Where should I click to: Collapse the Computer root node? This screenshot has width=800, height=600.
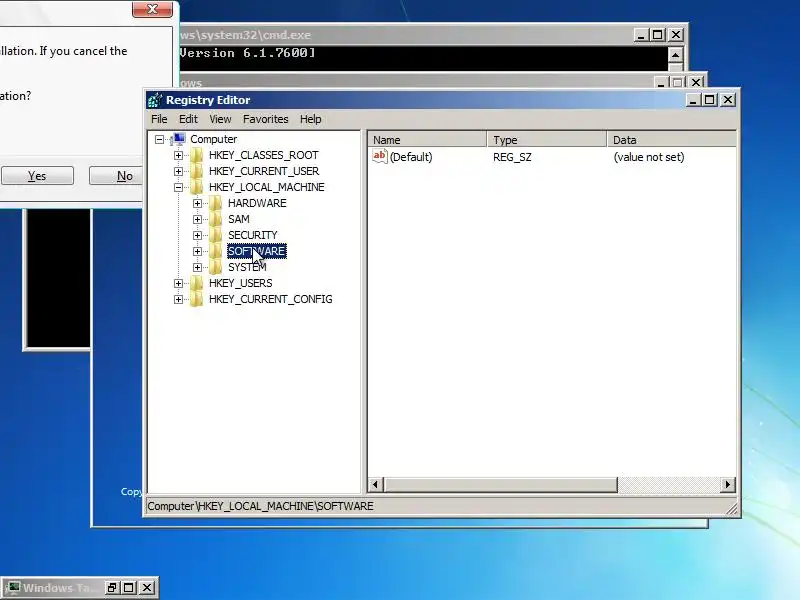160,139
